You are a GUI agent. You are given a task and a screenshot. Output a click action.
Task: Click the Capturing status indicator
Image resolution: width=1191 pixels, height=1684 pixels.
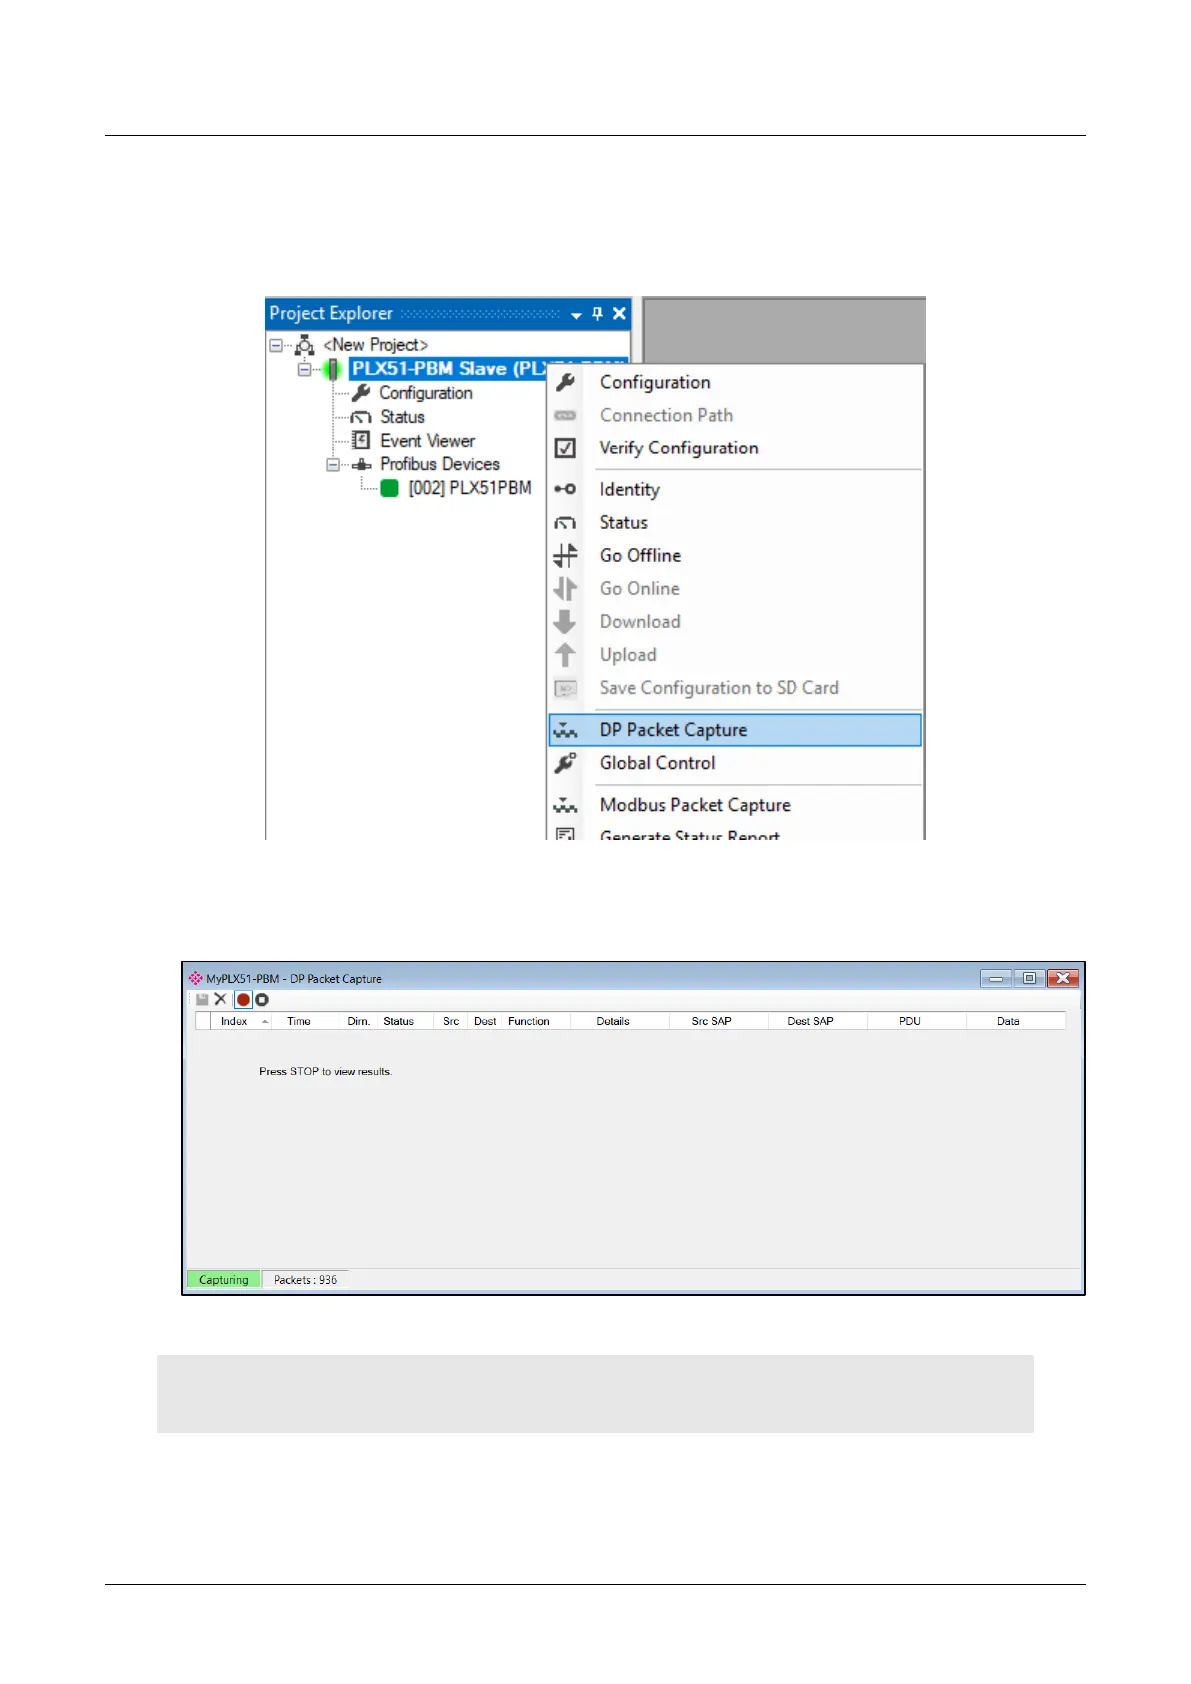pyautogui.click(x=224, y=1280)
